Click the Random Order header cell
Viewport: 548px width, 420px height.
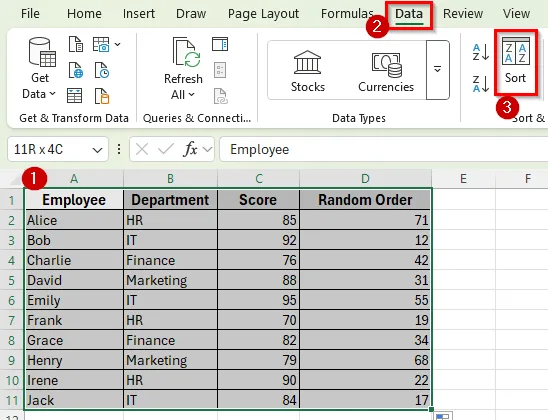(x=366, y=200)
